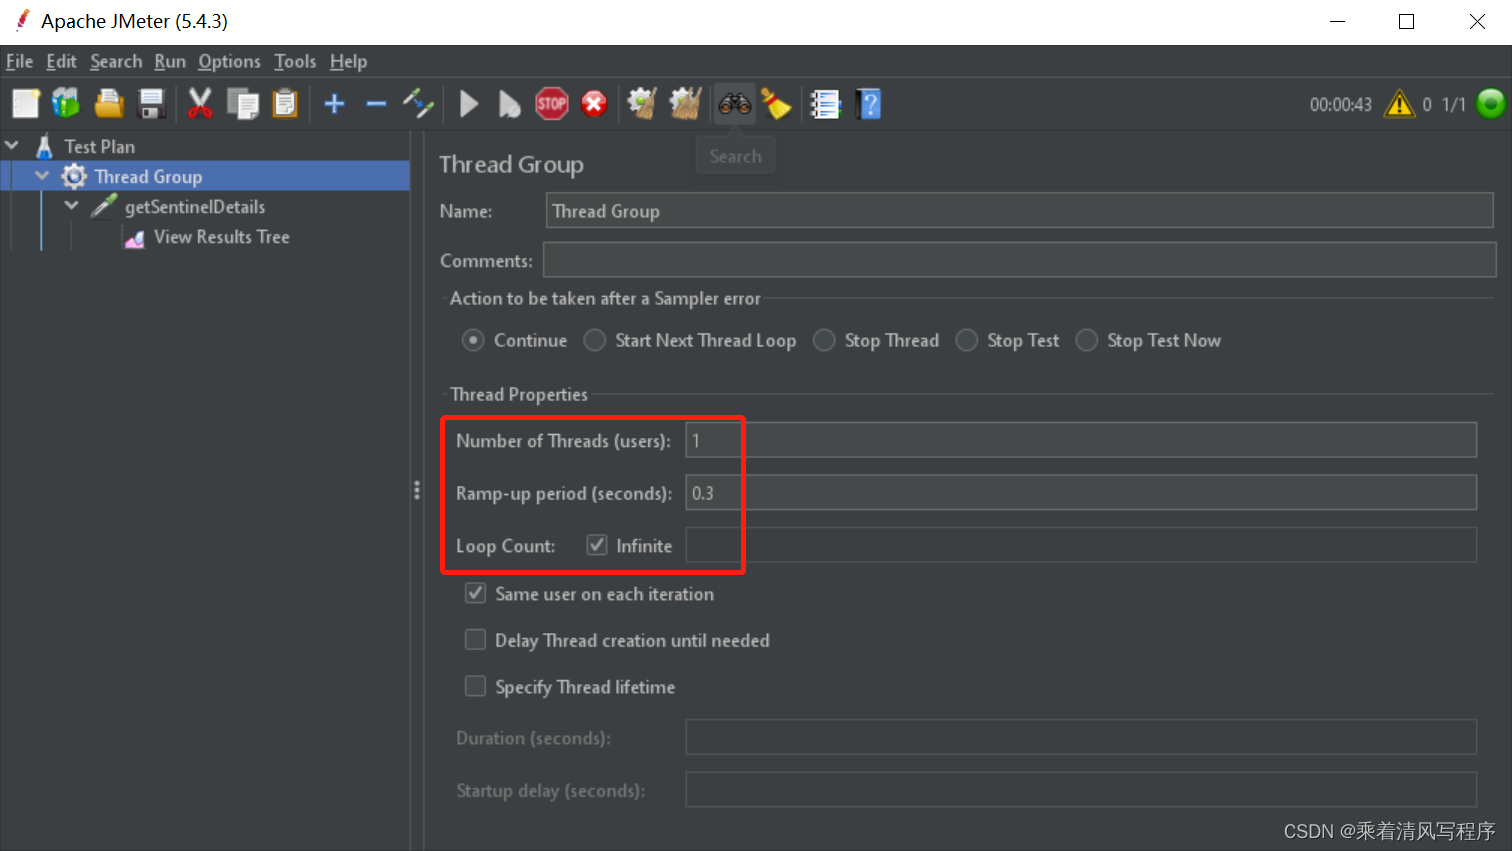Select View Results Tree label in tree

222,237
